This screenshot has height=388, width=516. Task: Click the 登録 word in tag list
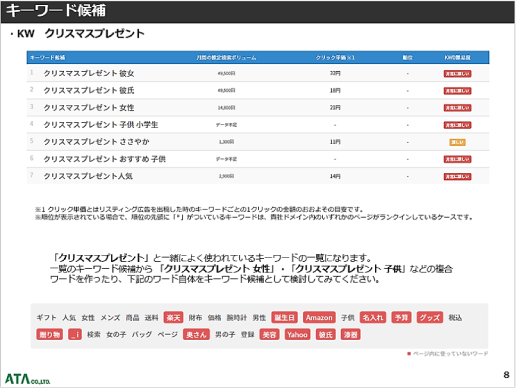coord(248,335)
